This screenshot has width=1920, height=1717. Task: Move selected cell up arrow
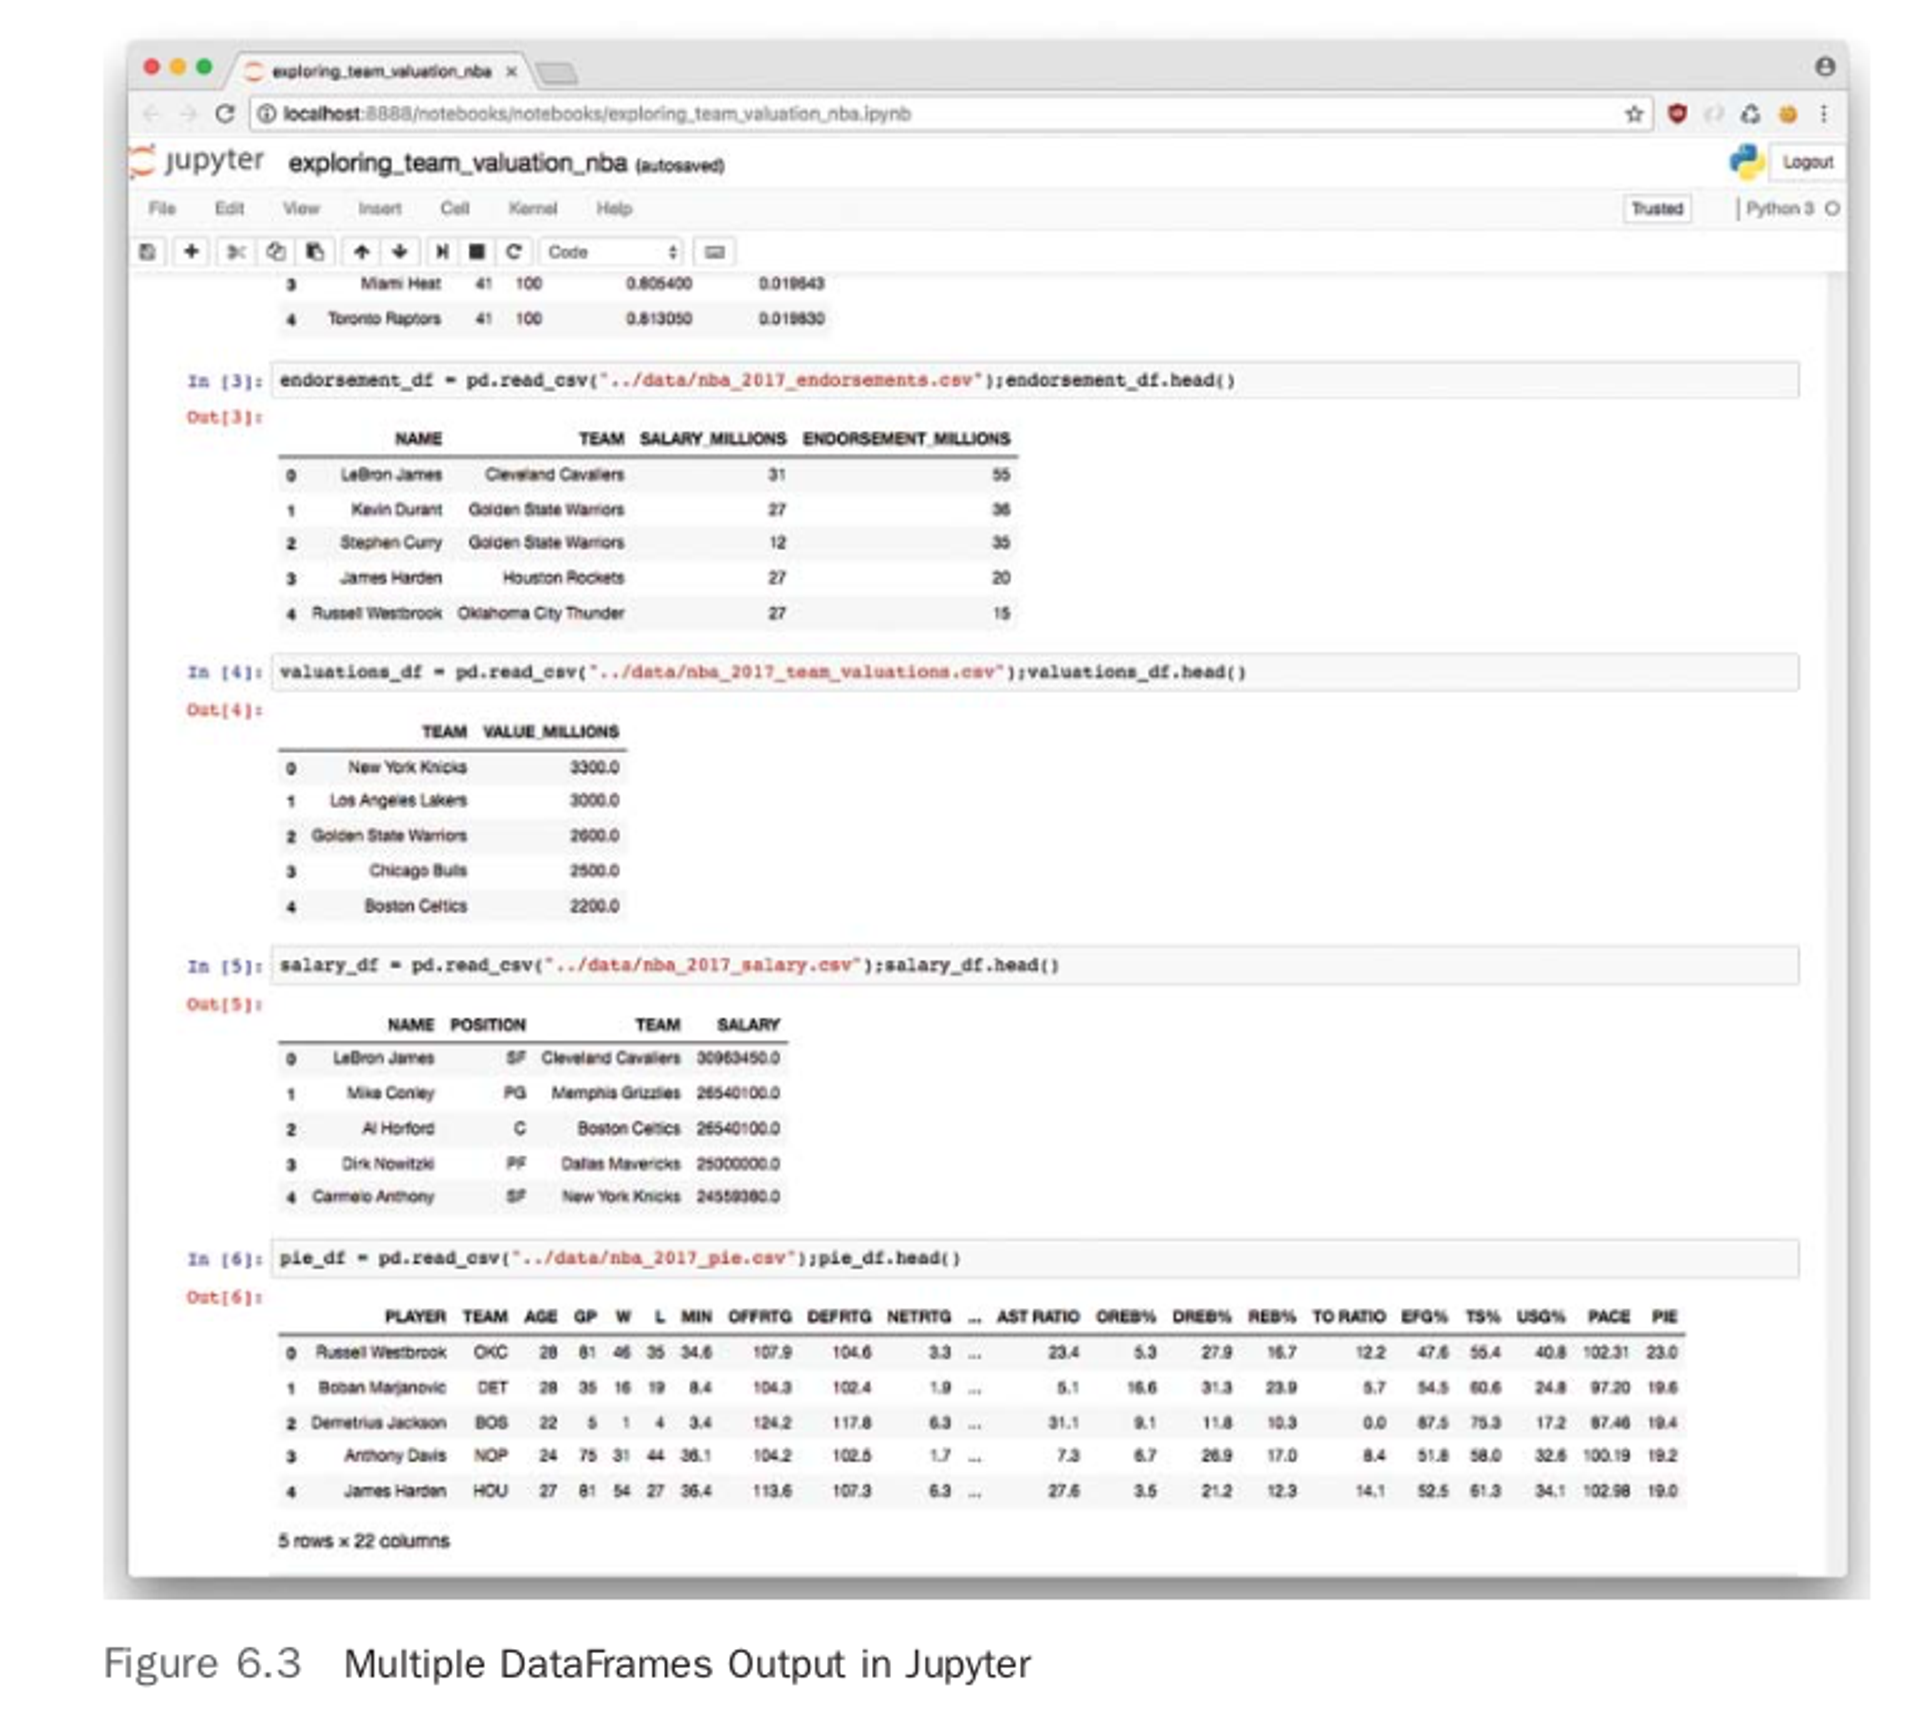[361, 252]
